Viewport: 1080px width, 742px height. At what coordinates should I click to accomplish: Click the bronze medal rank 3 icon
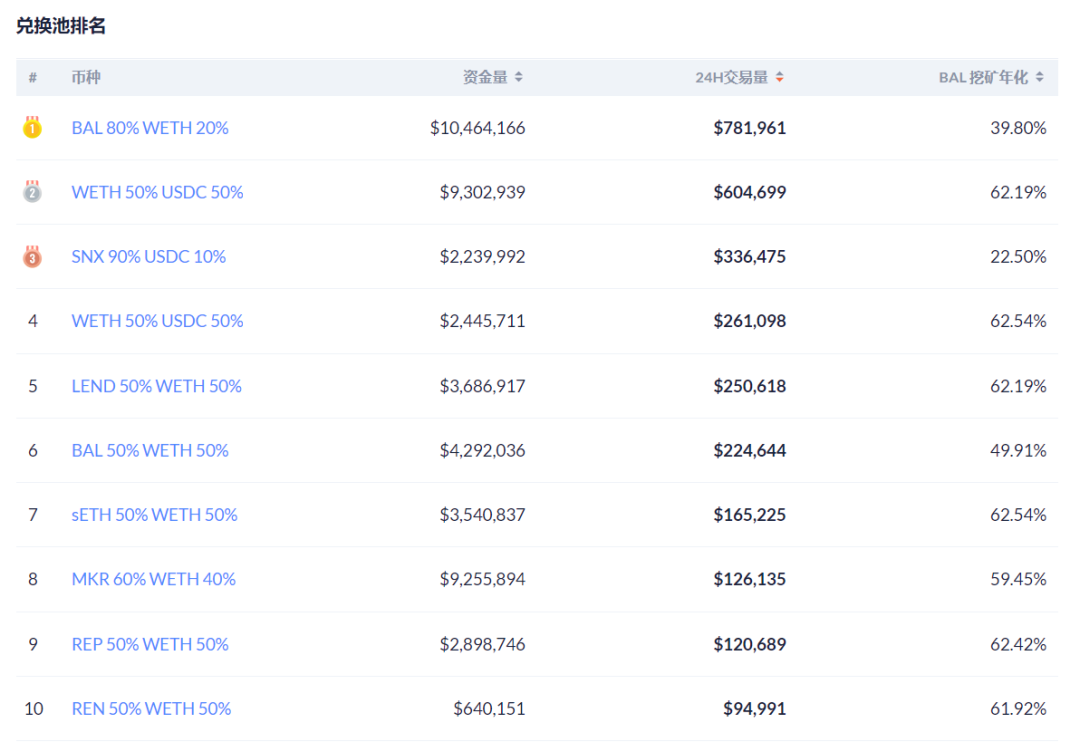tap(32, 256)
